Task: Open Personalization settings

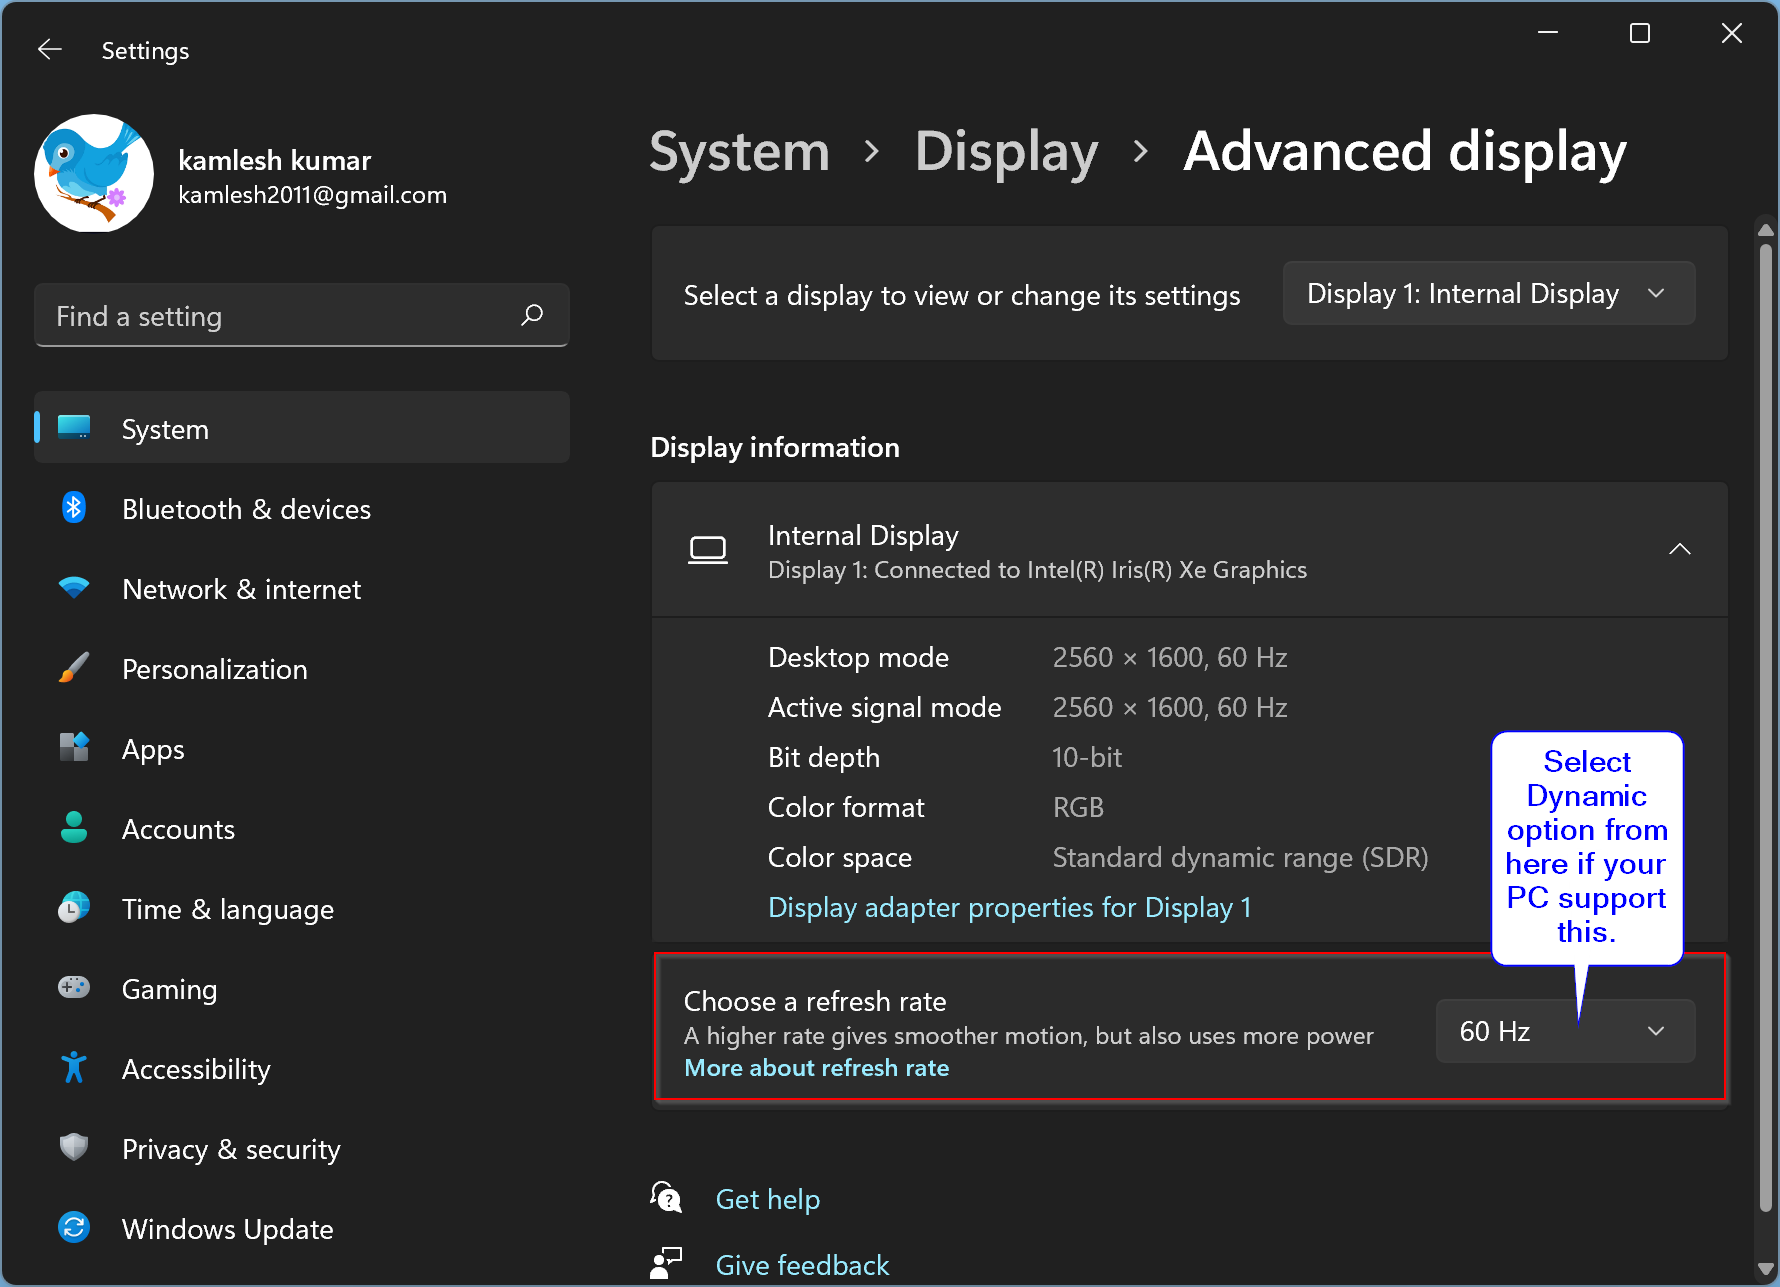Action: pos(302,668)
